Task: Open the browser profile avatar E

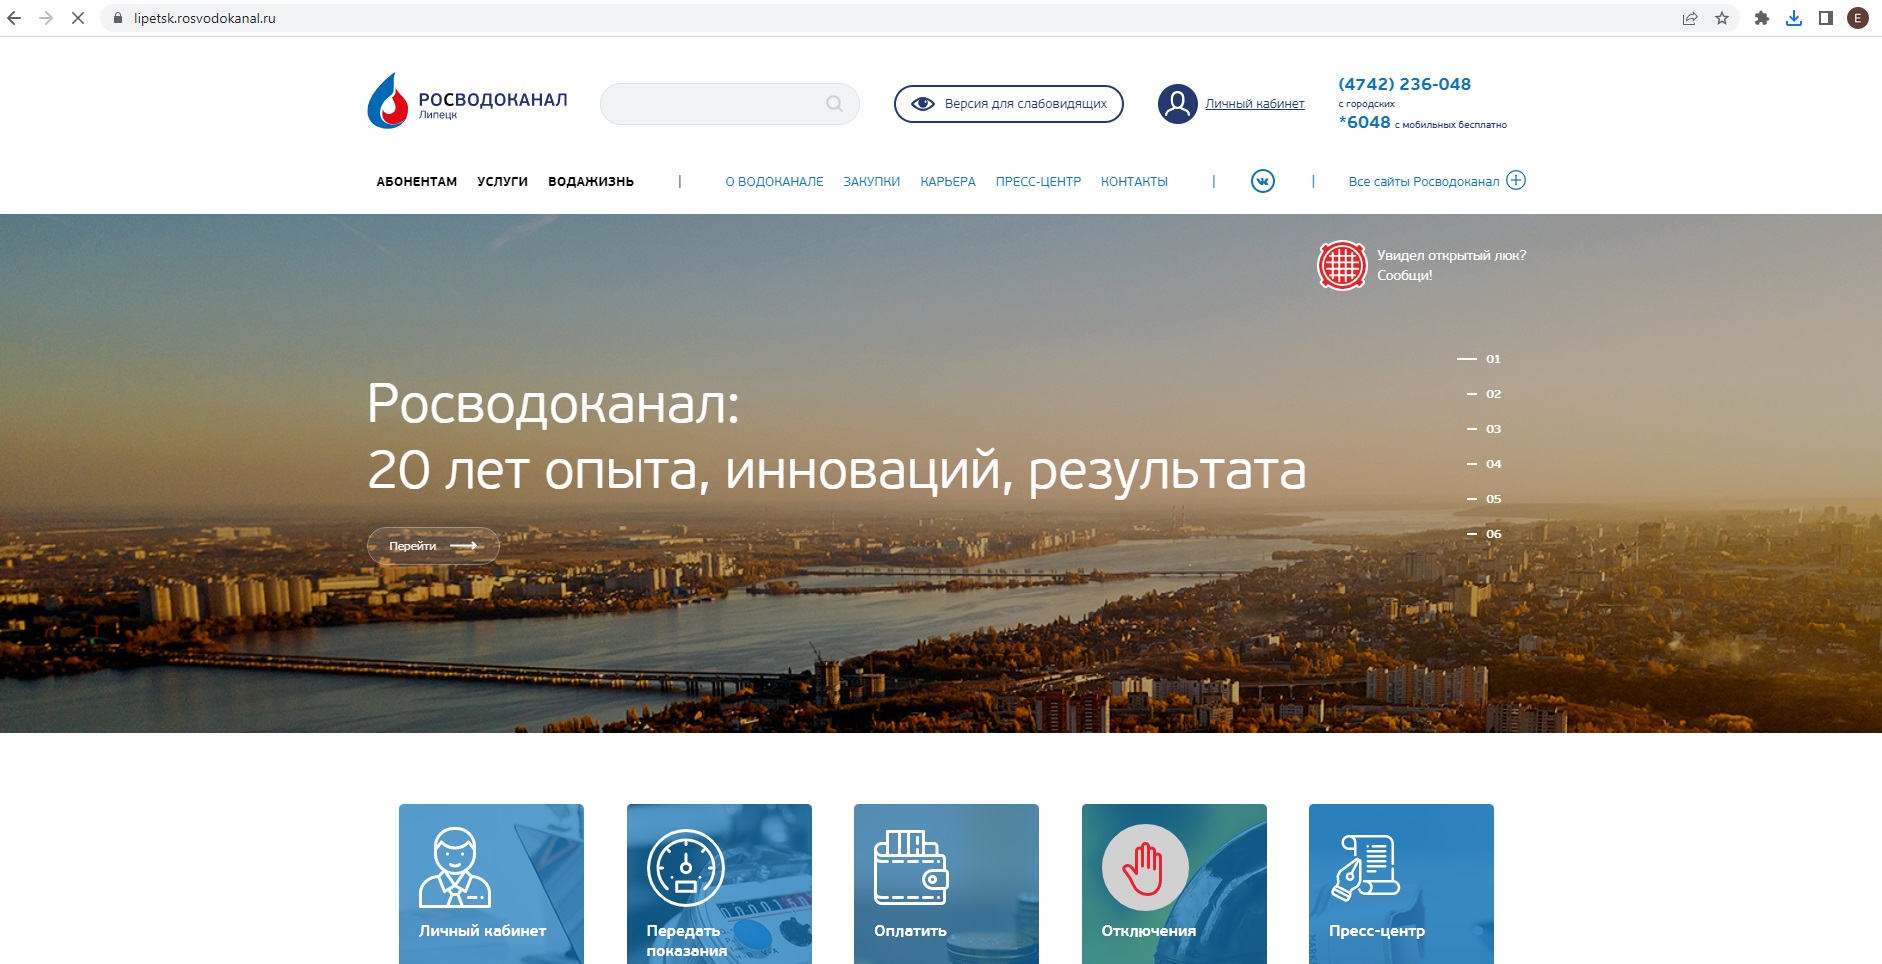Action: pos(1858,18)
